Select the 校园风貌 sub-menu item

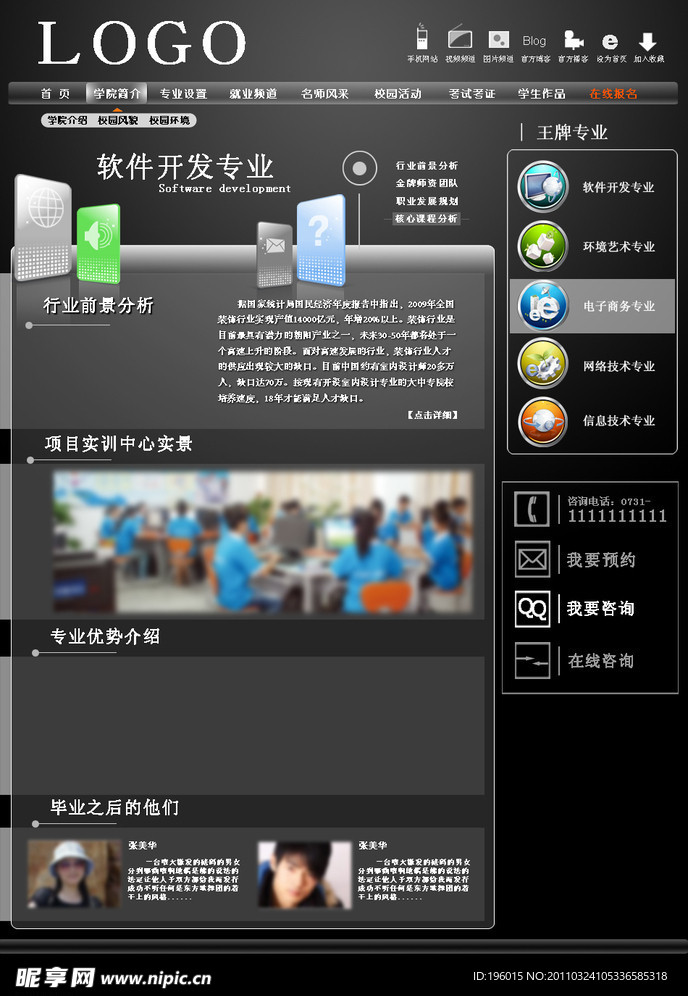pyautogui.click(x=118, y=120)
